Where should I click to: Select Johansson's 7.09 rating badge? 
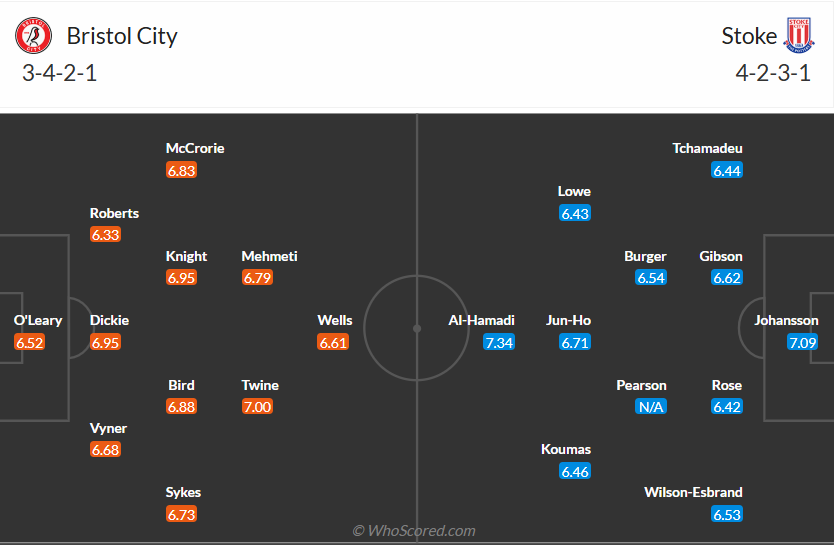[803, 342]
